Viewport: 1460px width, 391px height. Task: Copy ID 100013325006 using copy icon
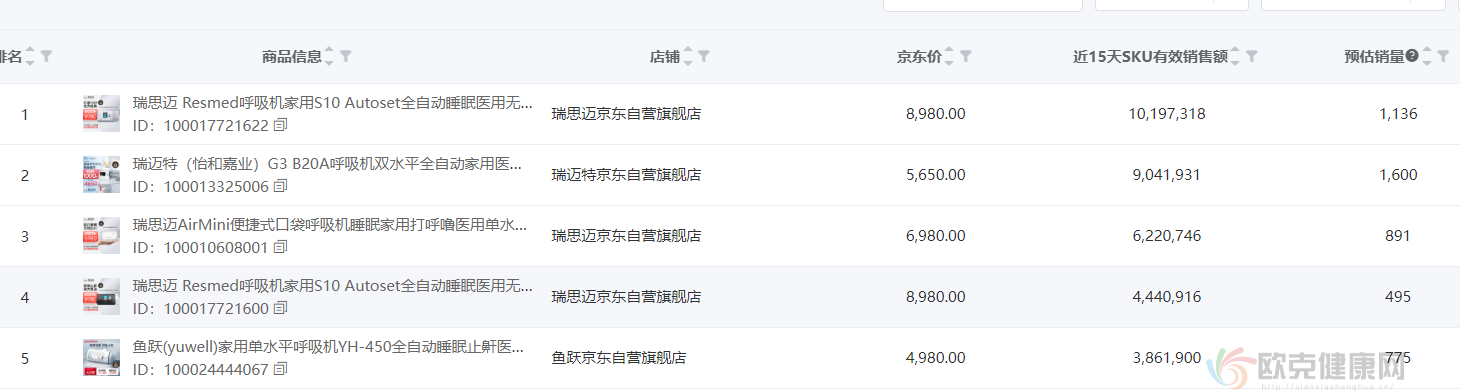coord(280,186)
